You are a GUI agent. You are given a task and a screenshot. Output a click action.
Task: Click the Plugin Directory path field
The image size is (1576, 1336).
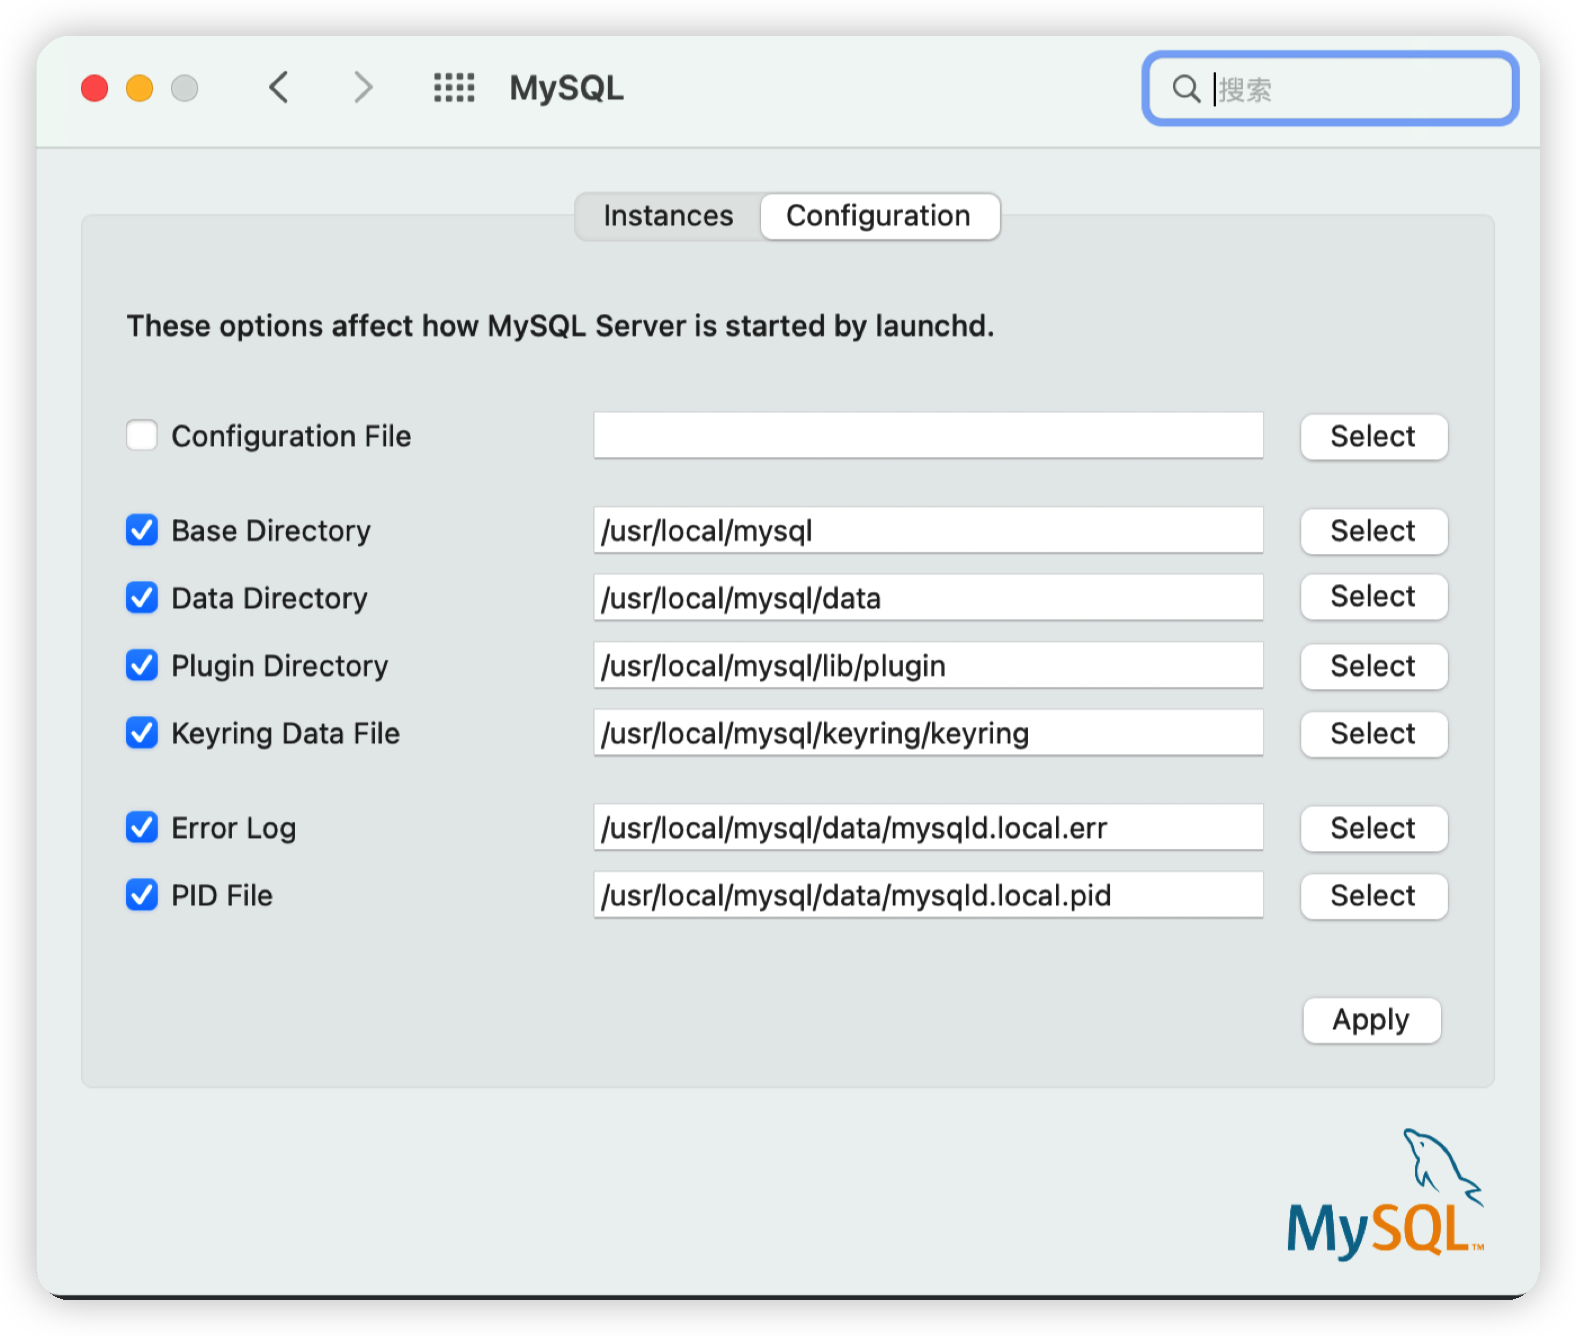coord(928,665)
